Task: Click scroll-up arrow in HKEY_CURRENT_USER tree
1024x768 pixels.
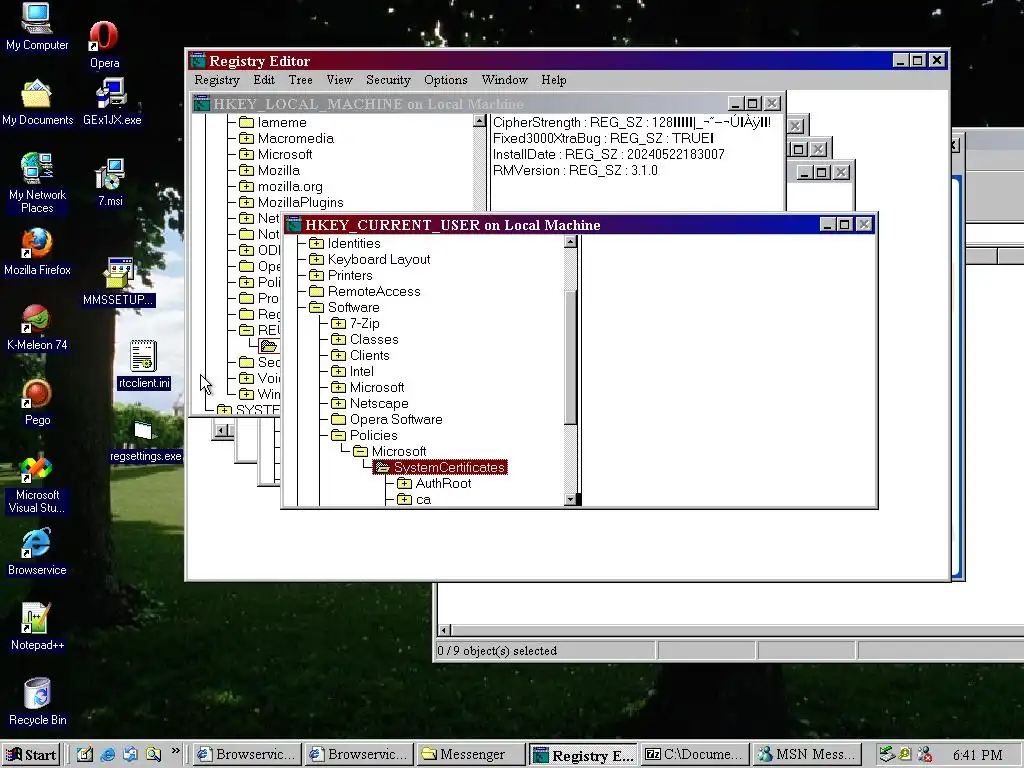Action: point(570,242)
